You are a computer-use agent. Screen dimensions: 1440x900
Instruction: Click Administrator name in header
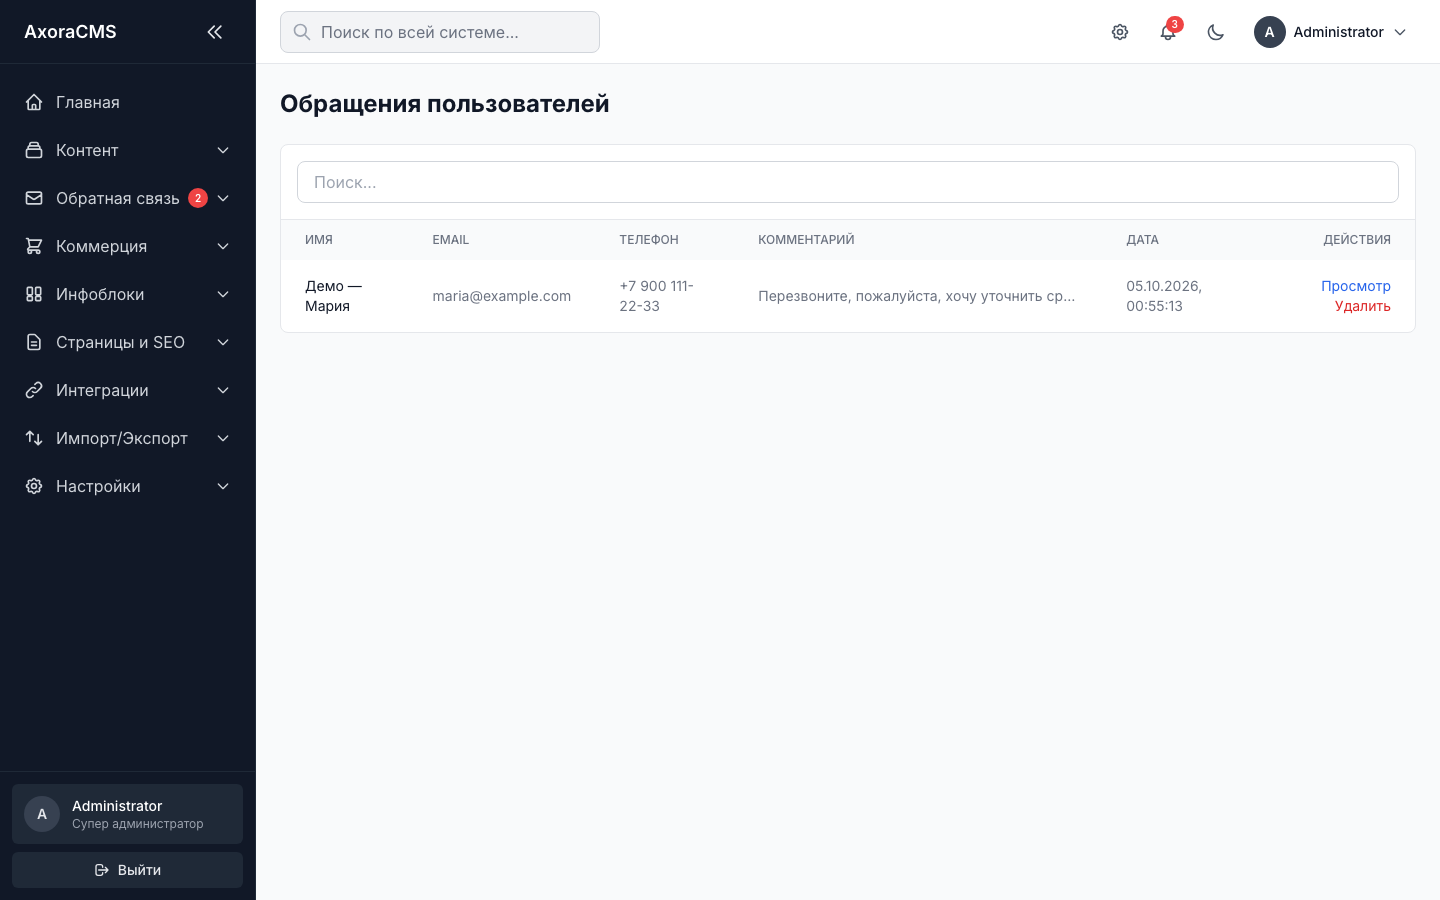(1338, 32)
